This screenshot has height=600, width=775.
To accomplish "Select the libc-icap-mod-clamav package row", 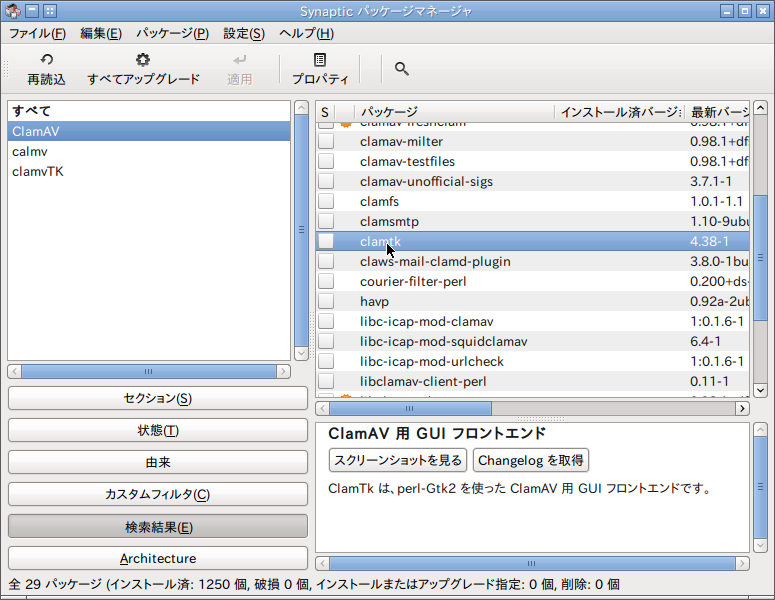I will coord(533,321).
